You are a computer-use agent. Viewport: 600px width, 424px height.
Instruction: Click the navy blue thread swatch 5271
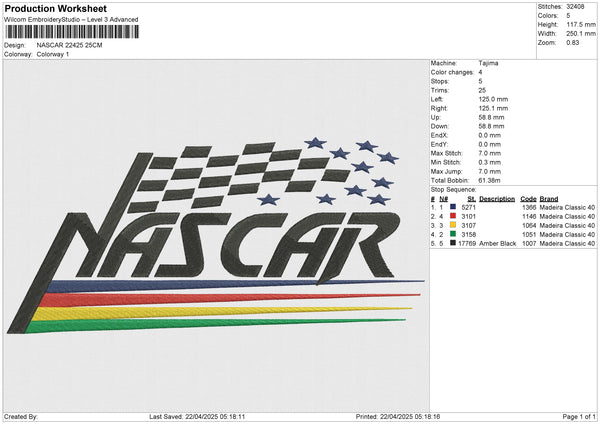(x=454, y=207)
